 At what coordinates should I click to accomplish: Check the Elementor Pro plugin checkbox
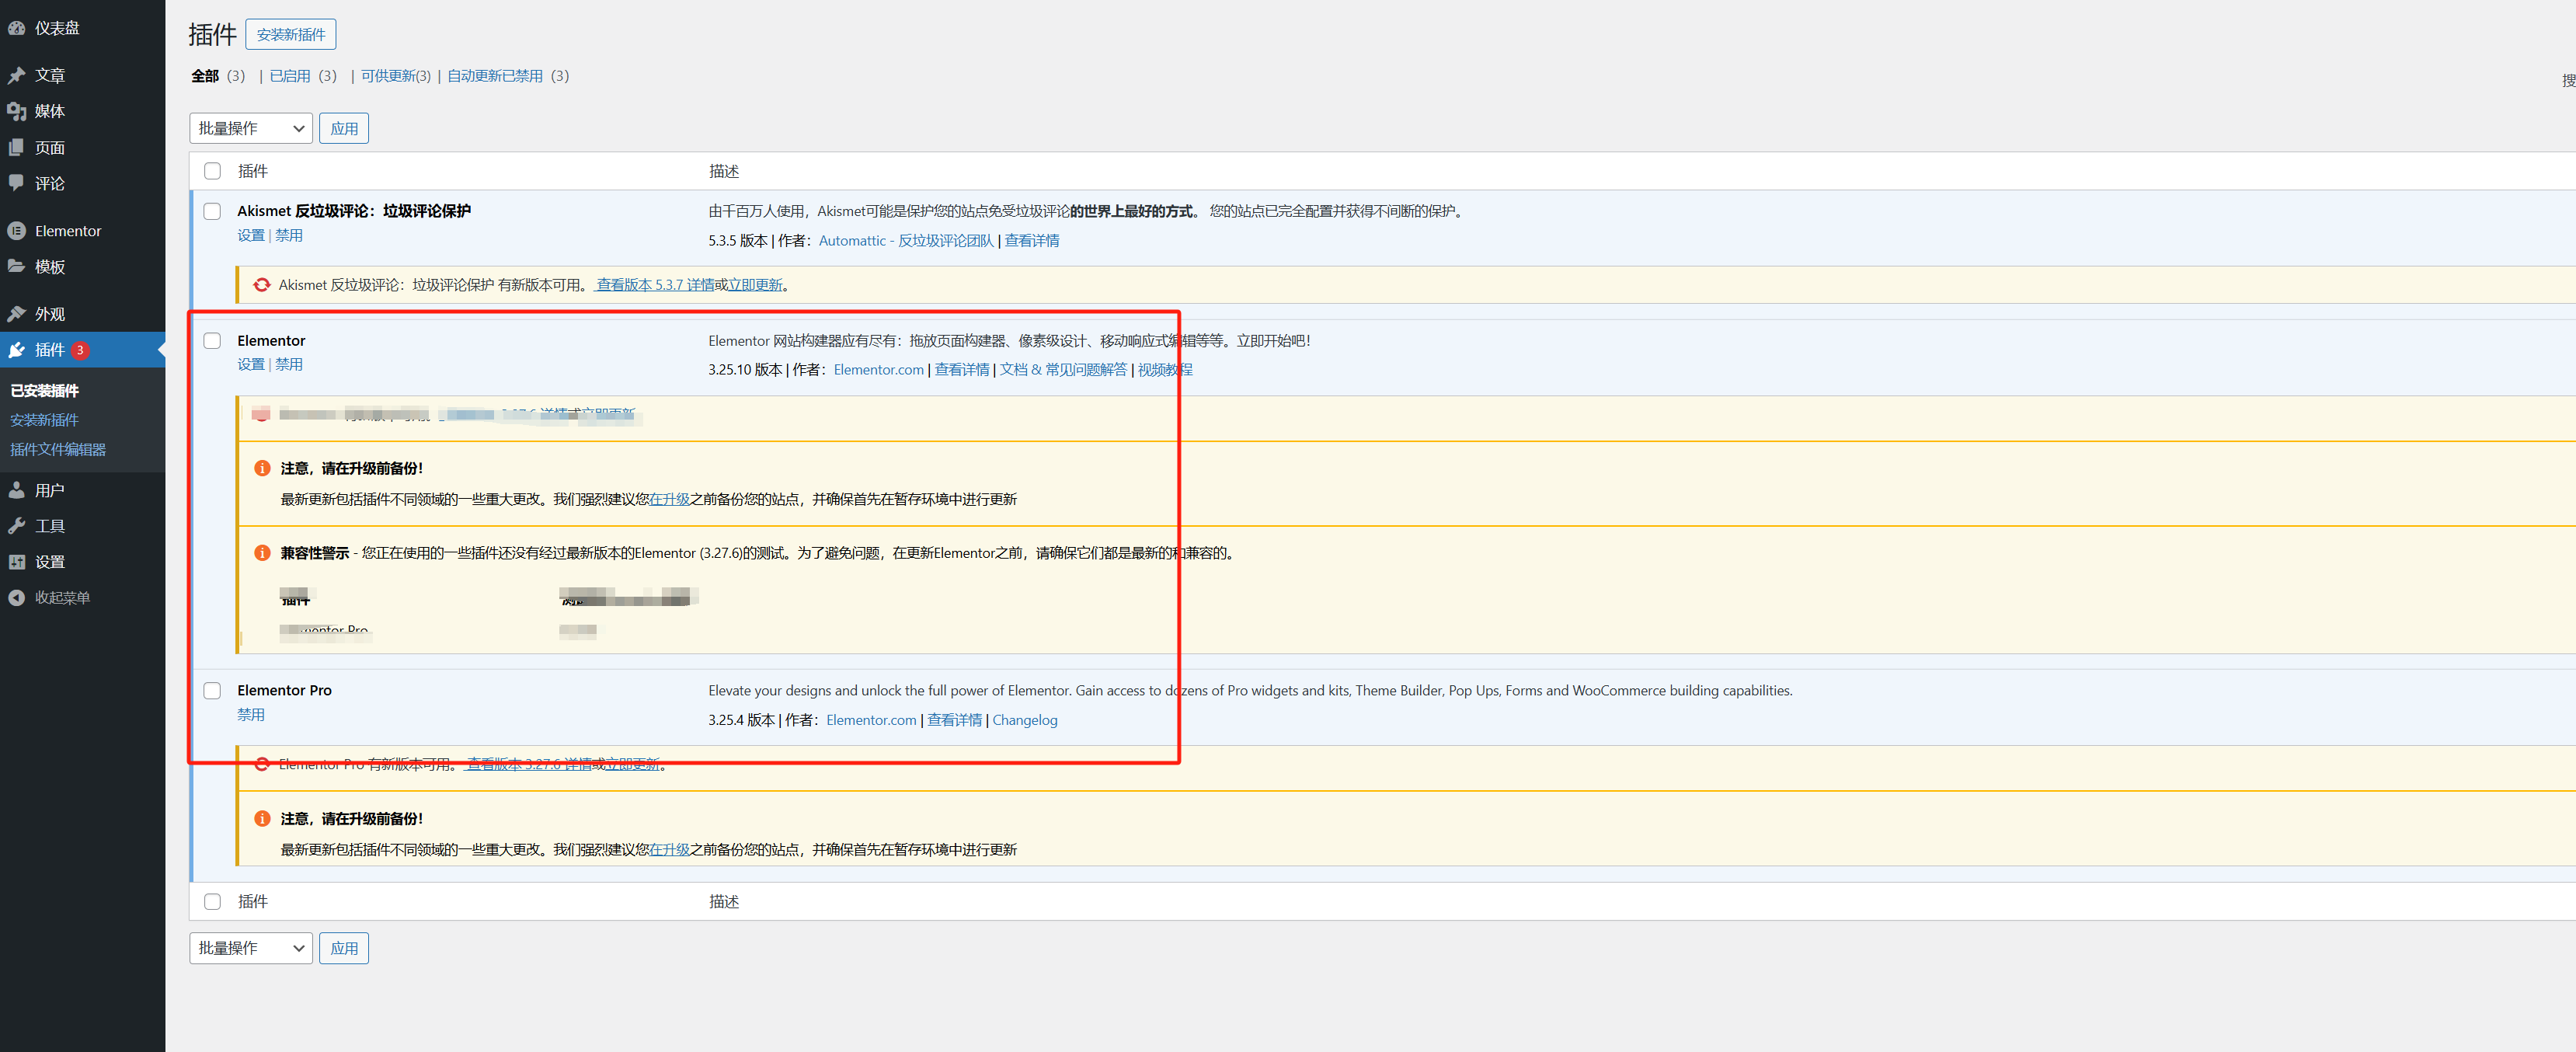coord(212,691)
